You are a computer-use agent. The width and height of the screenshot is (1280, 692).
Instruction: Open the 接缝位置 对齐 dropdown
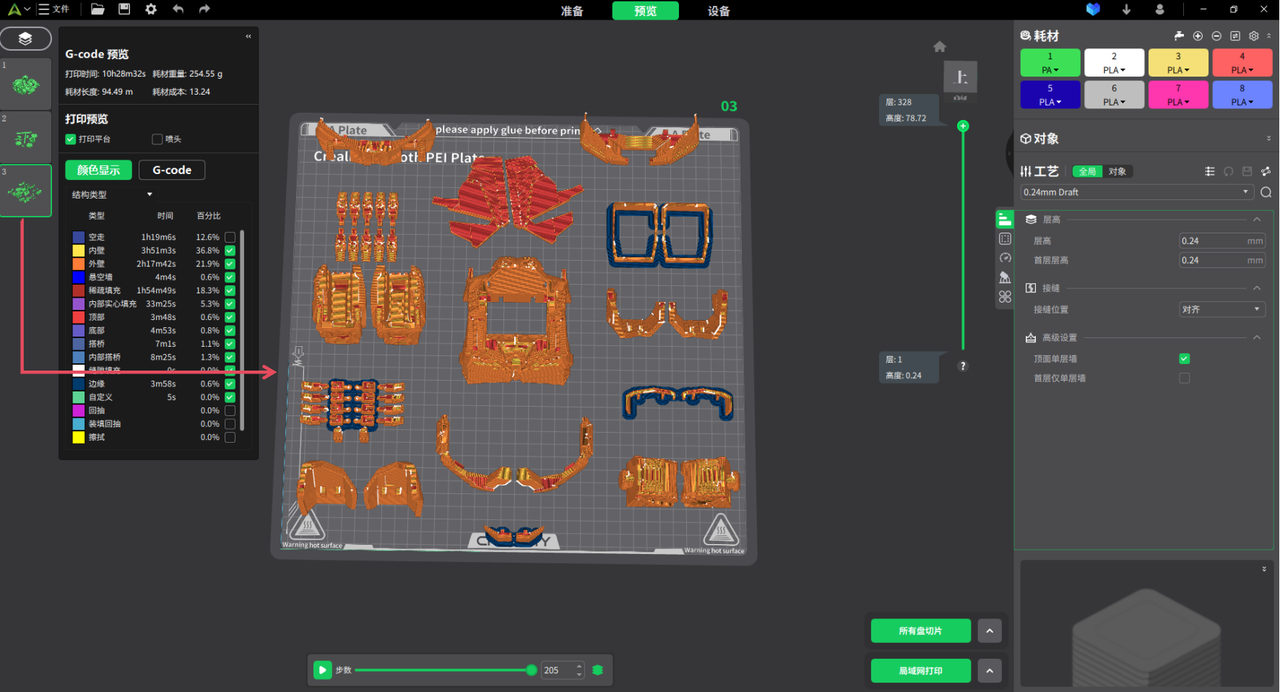click(1222, 310)
